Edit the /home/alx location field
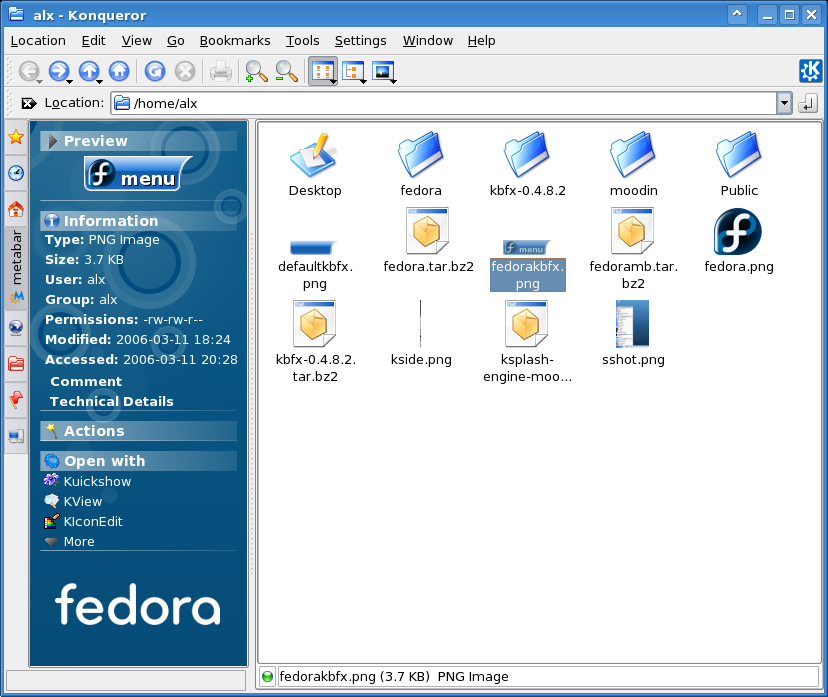Image resolution: width=828 pixels, height=697 pixels. [x=444, y=103]
